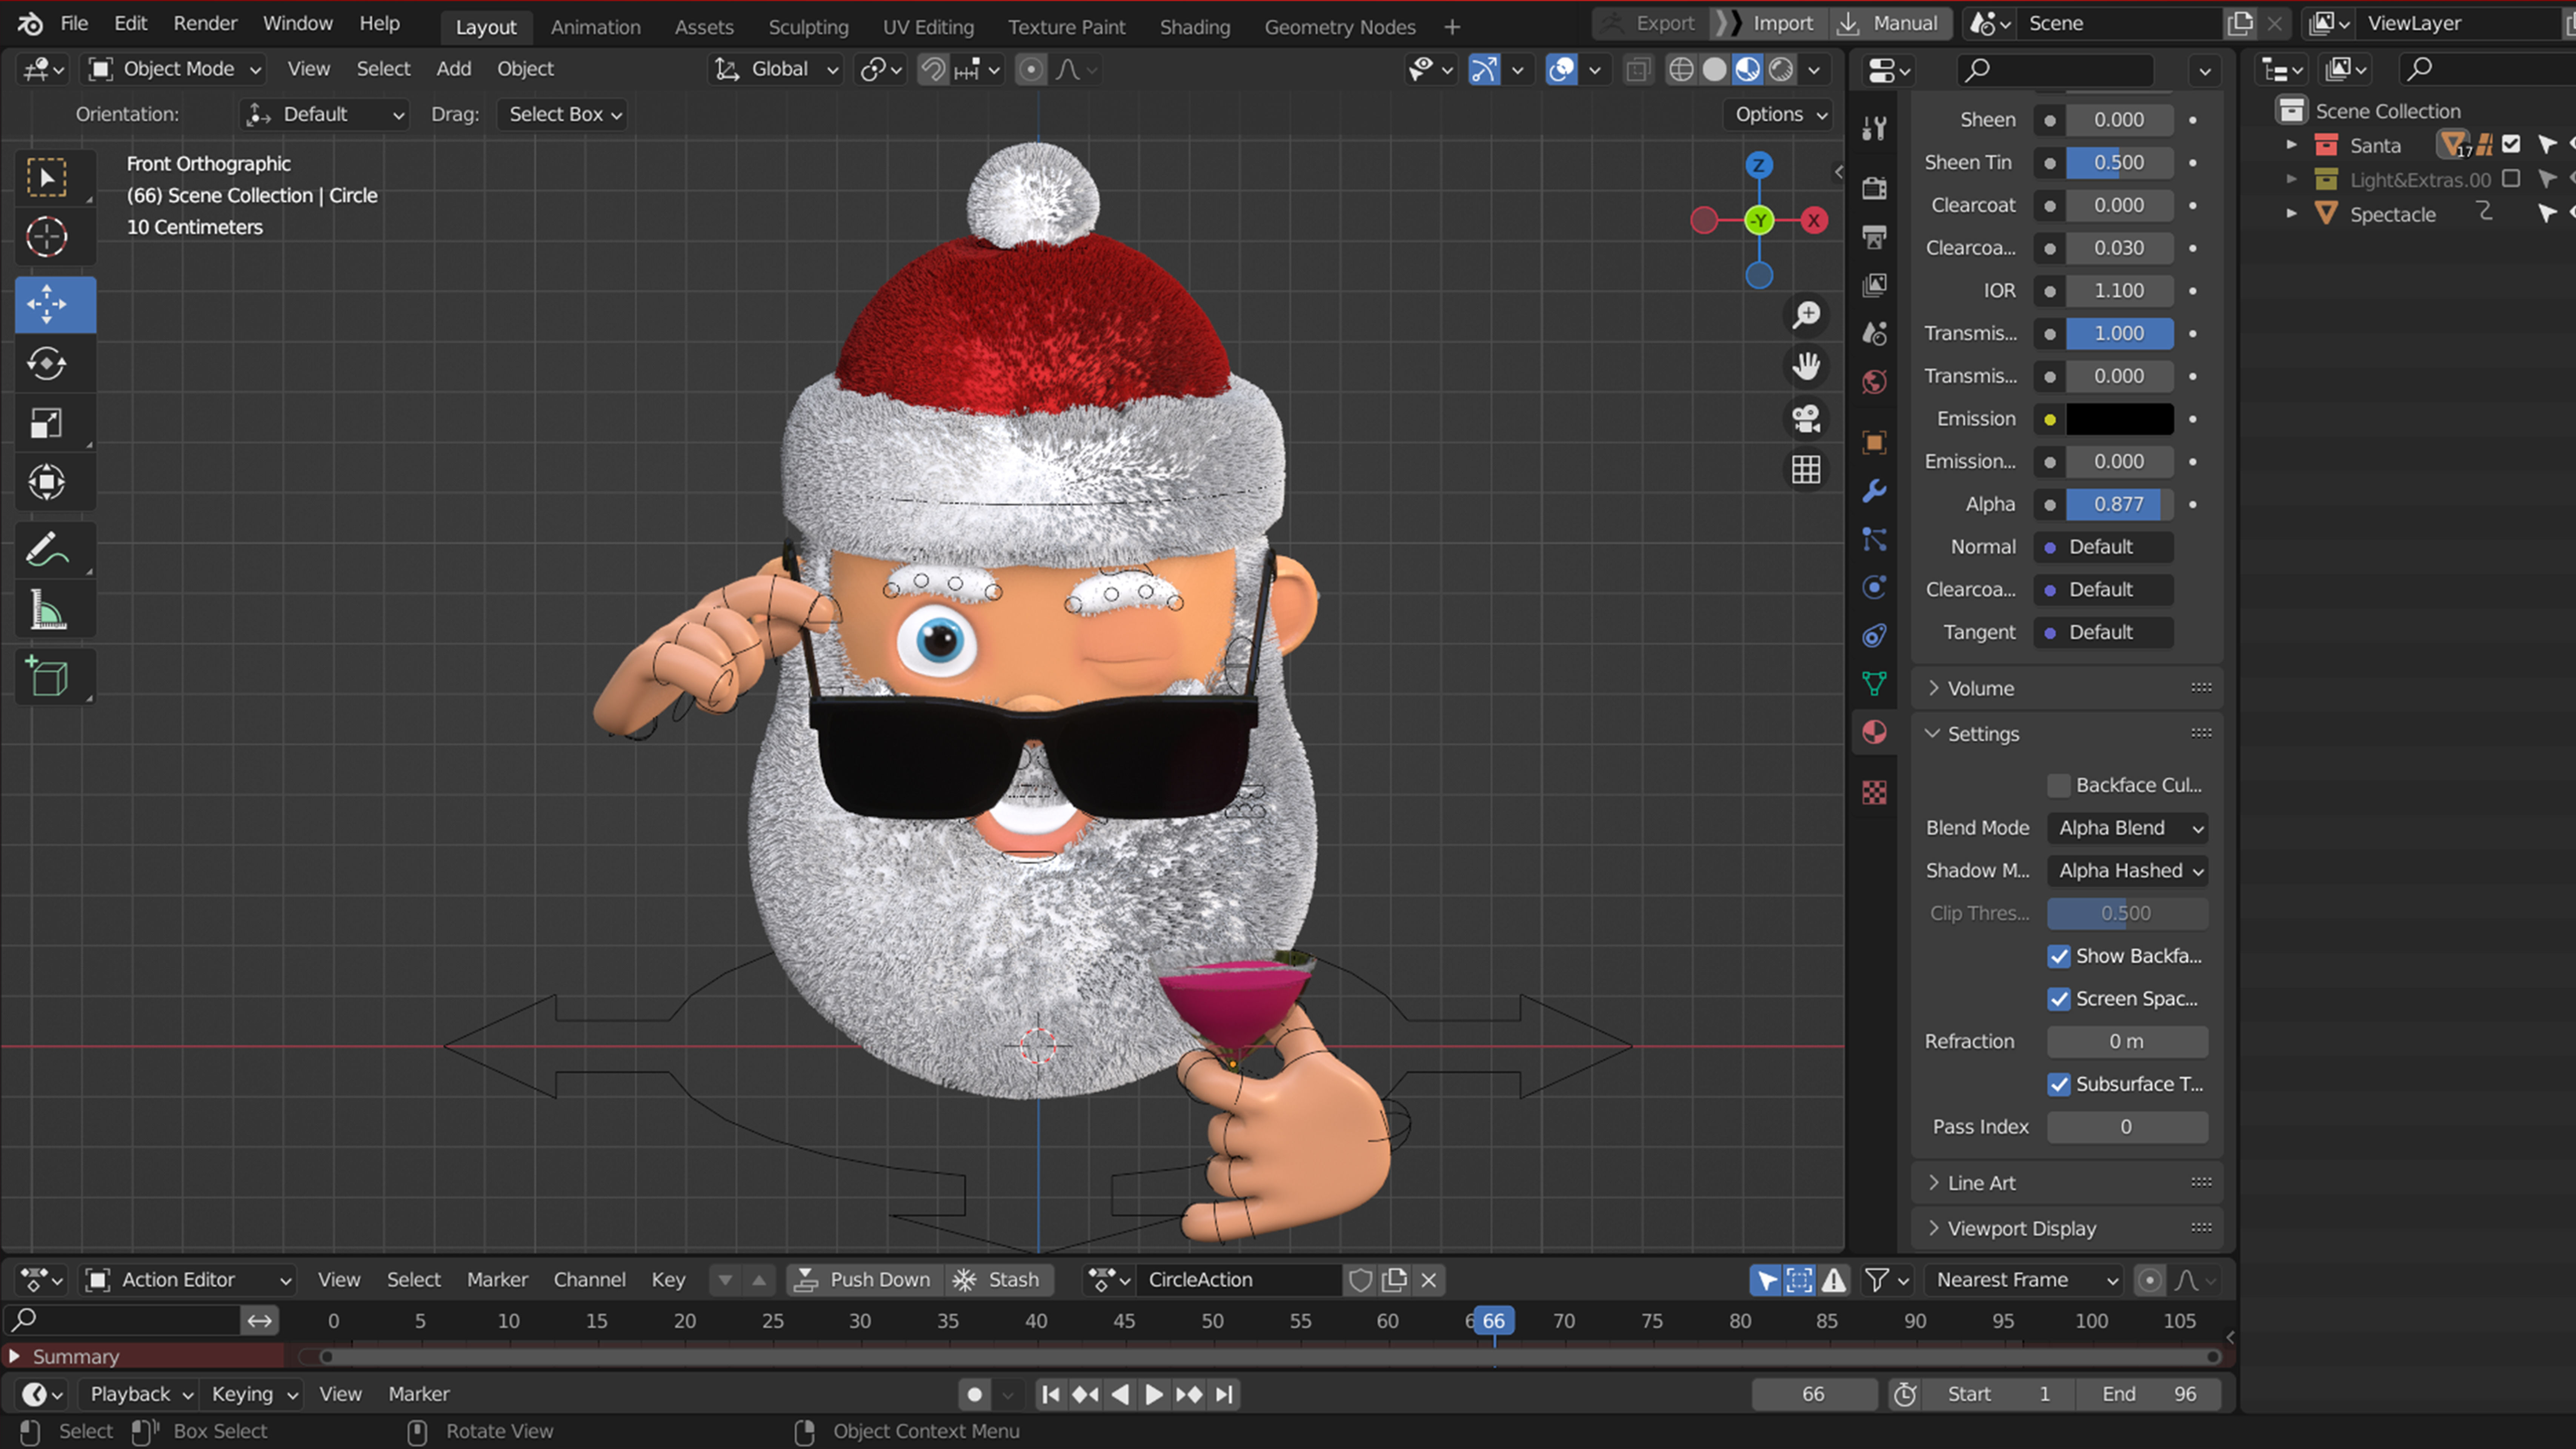Screen dimensions: 2576x1449
Task: Click the viewport zoom magnifier icon
Action: click(x=1806, y=315)
